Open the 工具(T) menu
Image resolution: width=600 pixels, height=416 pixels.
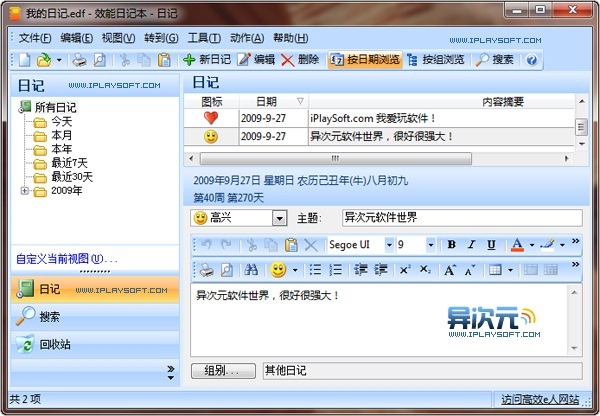[204, 38]
